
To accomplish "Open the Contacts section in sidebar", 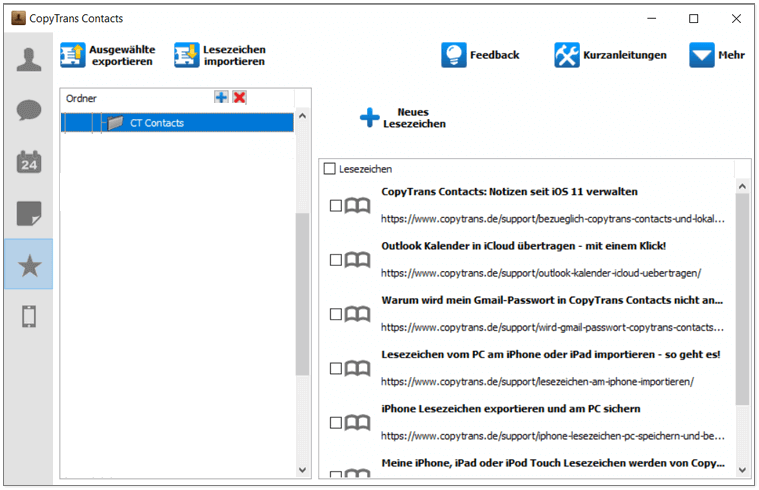I will (29, 60).
